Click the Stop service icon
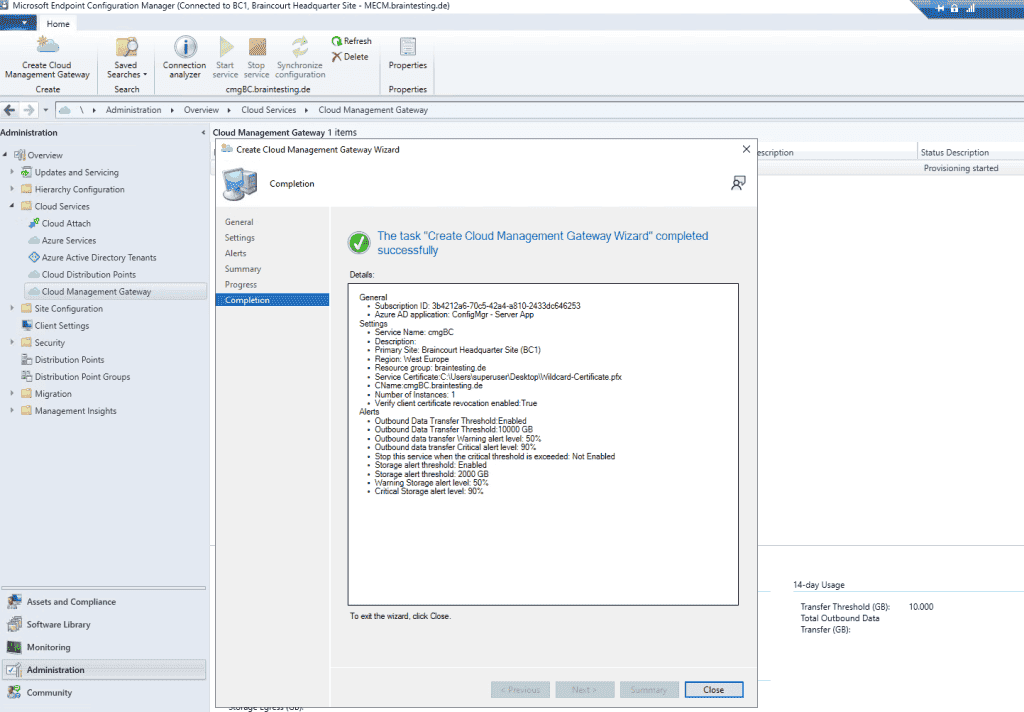Viewport: 1024px width, 712px height. (256, 55)
